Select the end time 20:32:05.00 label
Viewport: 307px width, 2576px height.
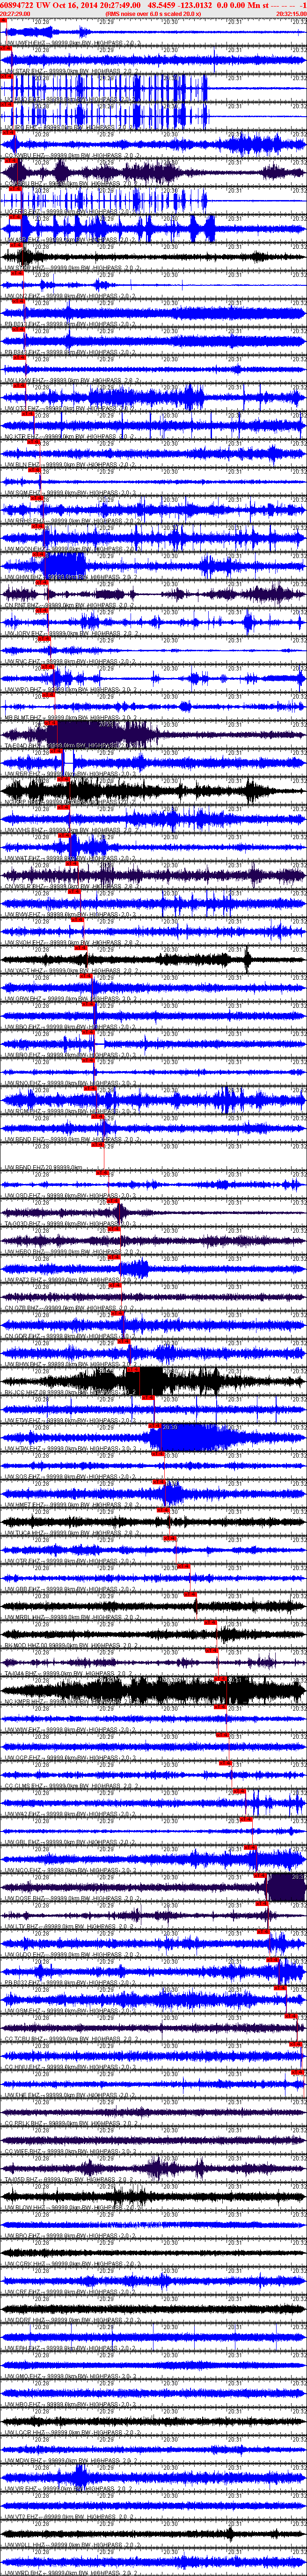(x=291, y=14)
